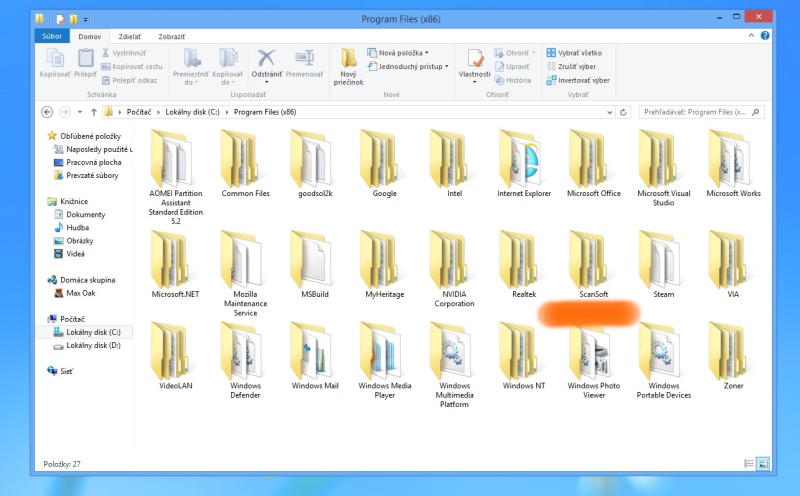Select the ScanSoft folder
Viewport: 800px width, 496px height.
pyautogui.click(x=594, y=264)
